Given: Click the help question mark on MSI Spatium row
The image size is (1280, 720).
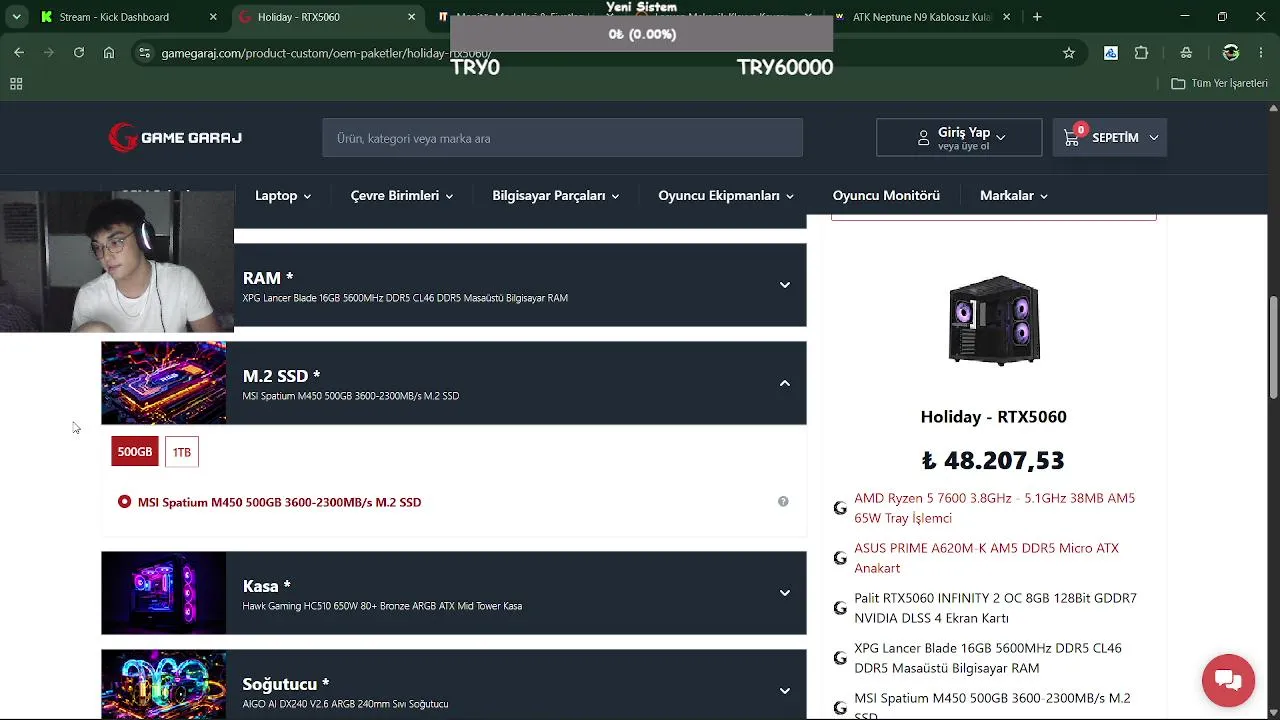Looking at the screenshot, I should [783, 502].
